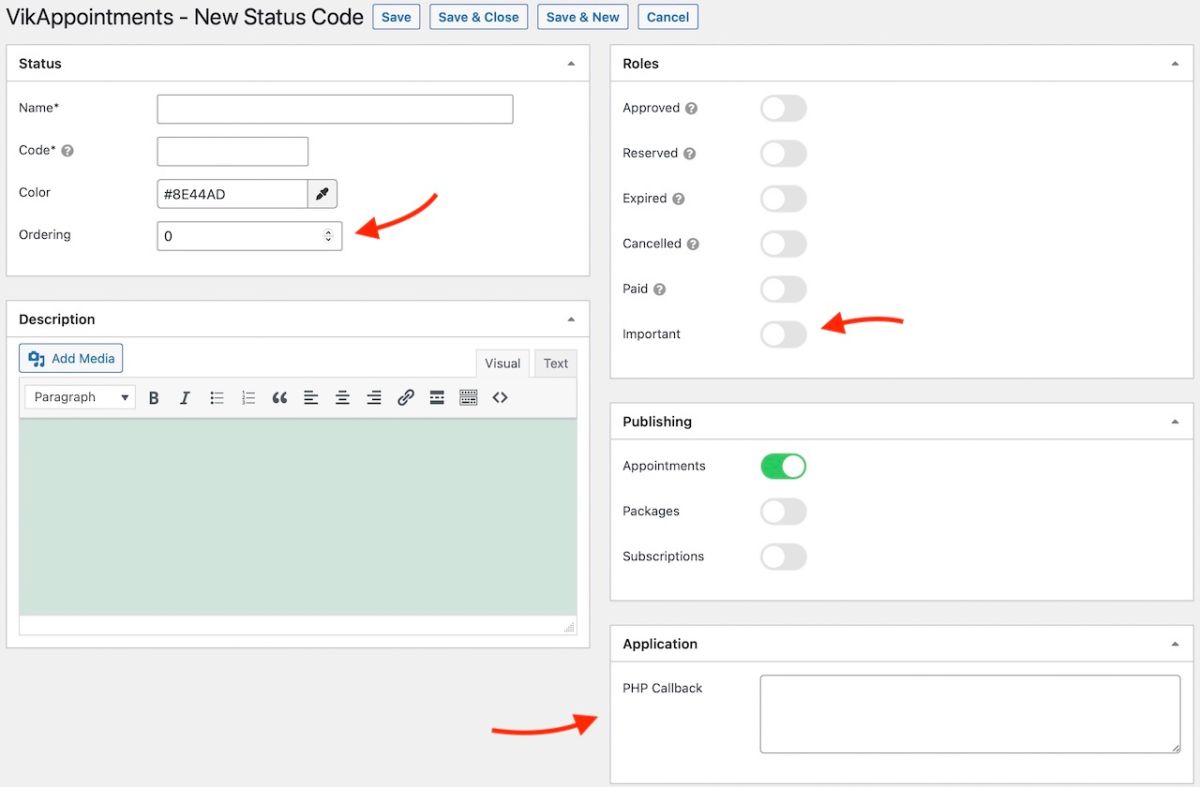Enable the Expired role toggle
The height and width of the screenshot is (787, 1200).
coord(783,199)
